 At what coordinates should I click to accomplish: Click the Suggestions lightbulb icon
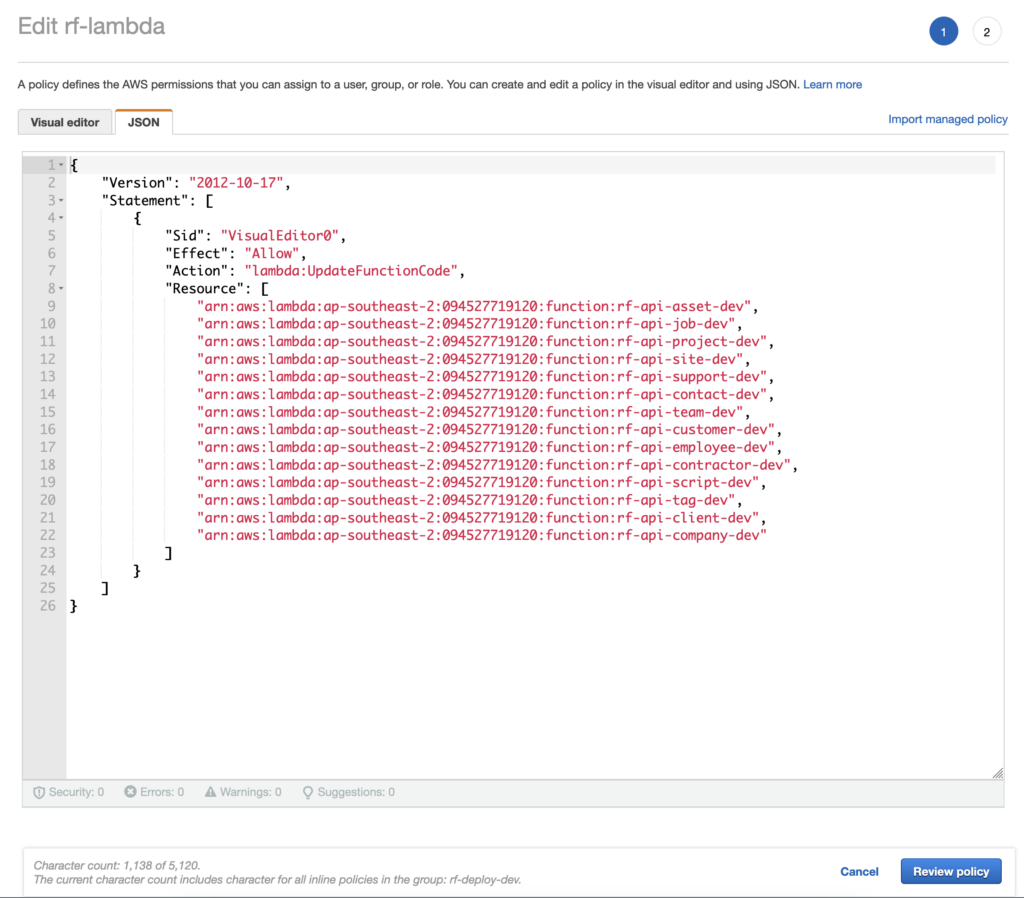[x=308, y=792]
